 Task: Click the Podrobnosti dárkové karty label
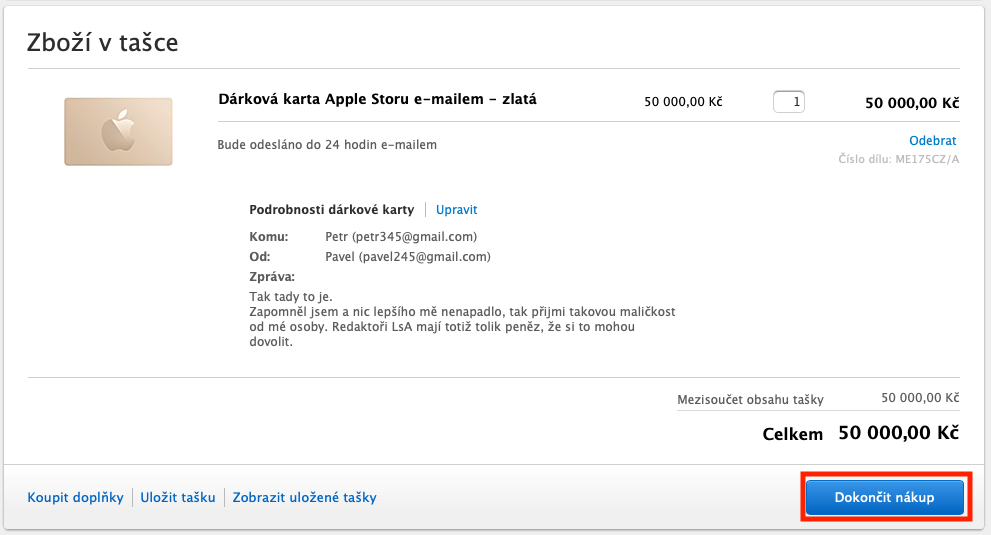pos(332,210)
